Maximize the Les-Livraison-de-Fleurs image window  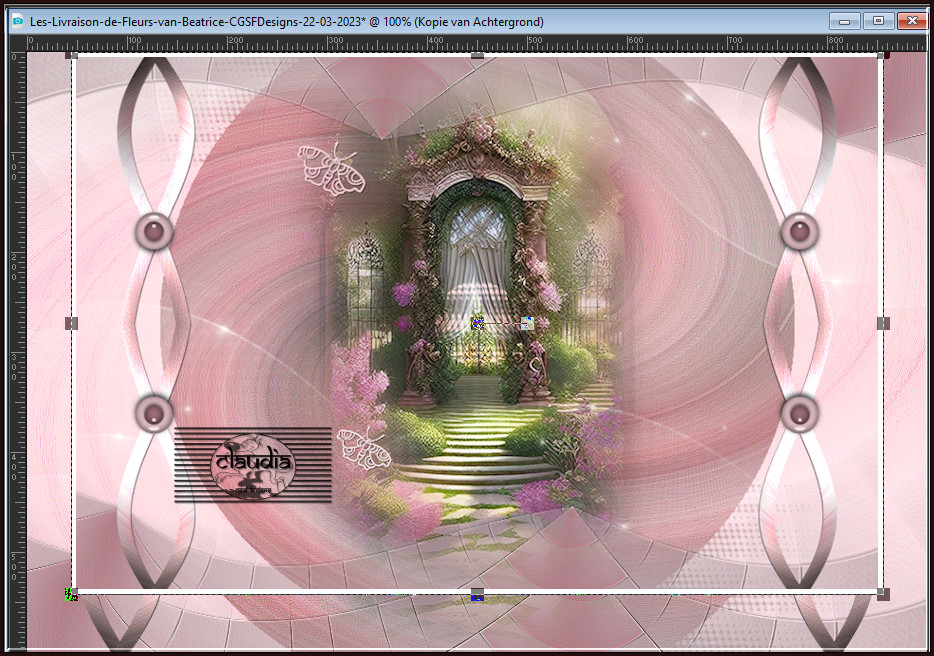coord(878,21)
